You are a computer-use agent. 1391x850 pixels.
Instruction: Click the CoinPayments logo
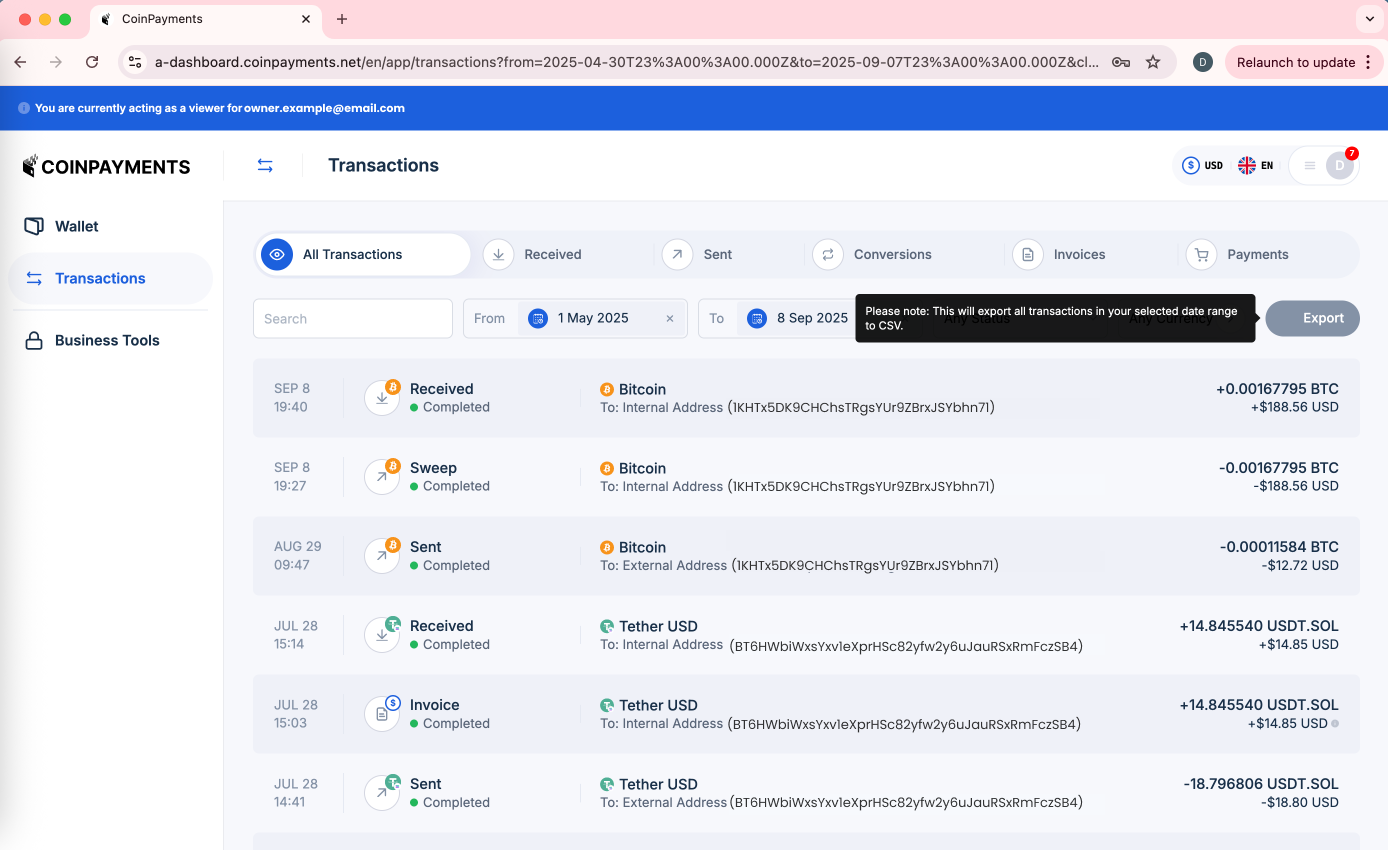106,167
